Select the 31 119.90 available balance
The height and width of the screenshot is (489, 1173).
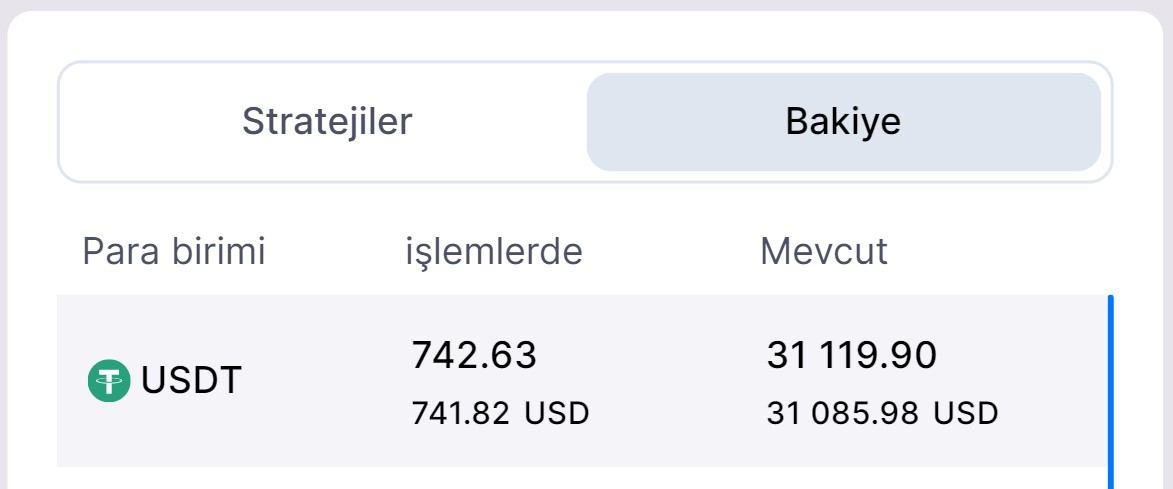[x=852, y=355]
